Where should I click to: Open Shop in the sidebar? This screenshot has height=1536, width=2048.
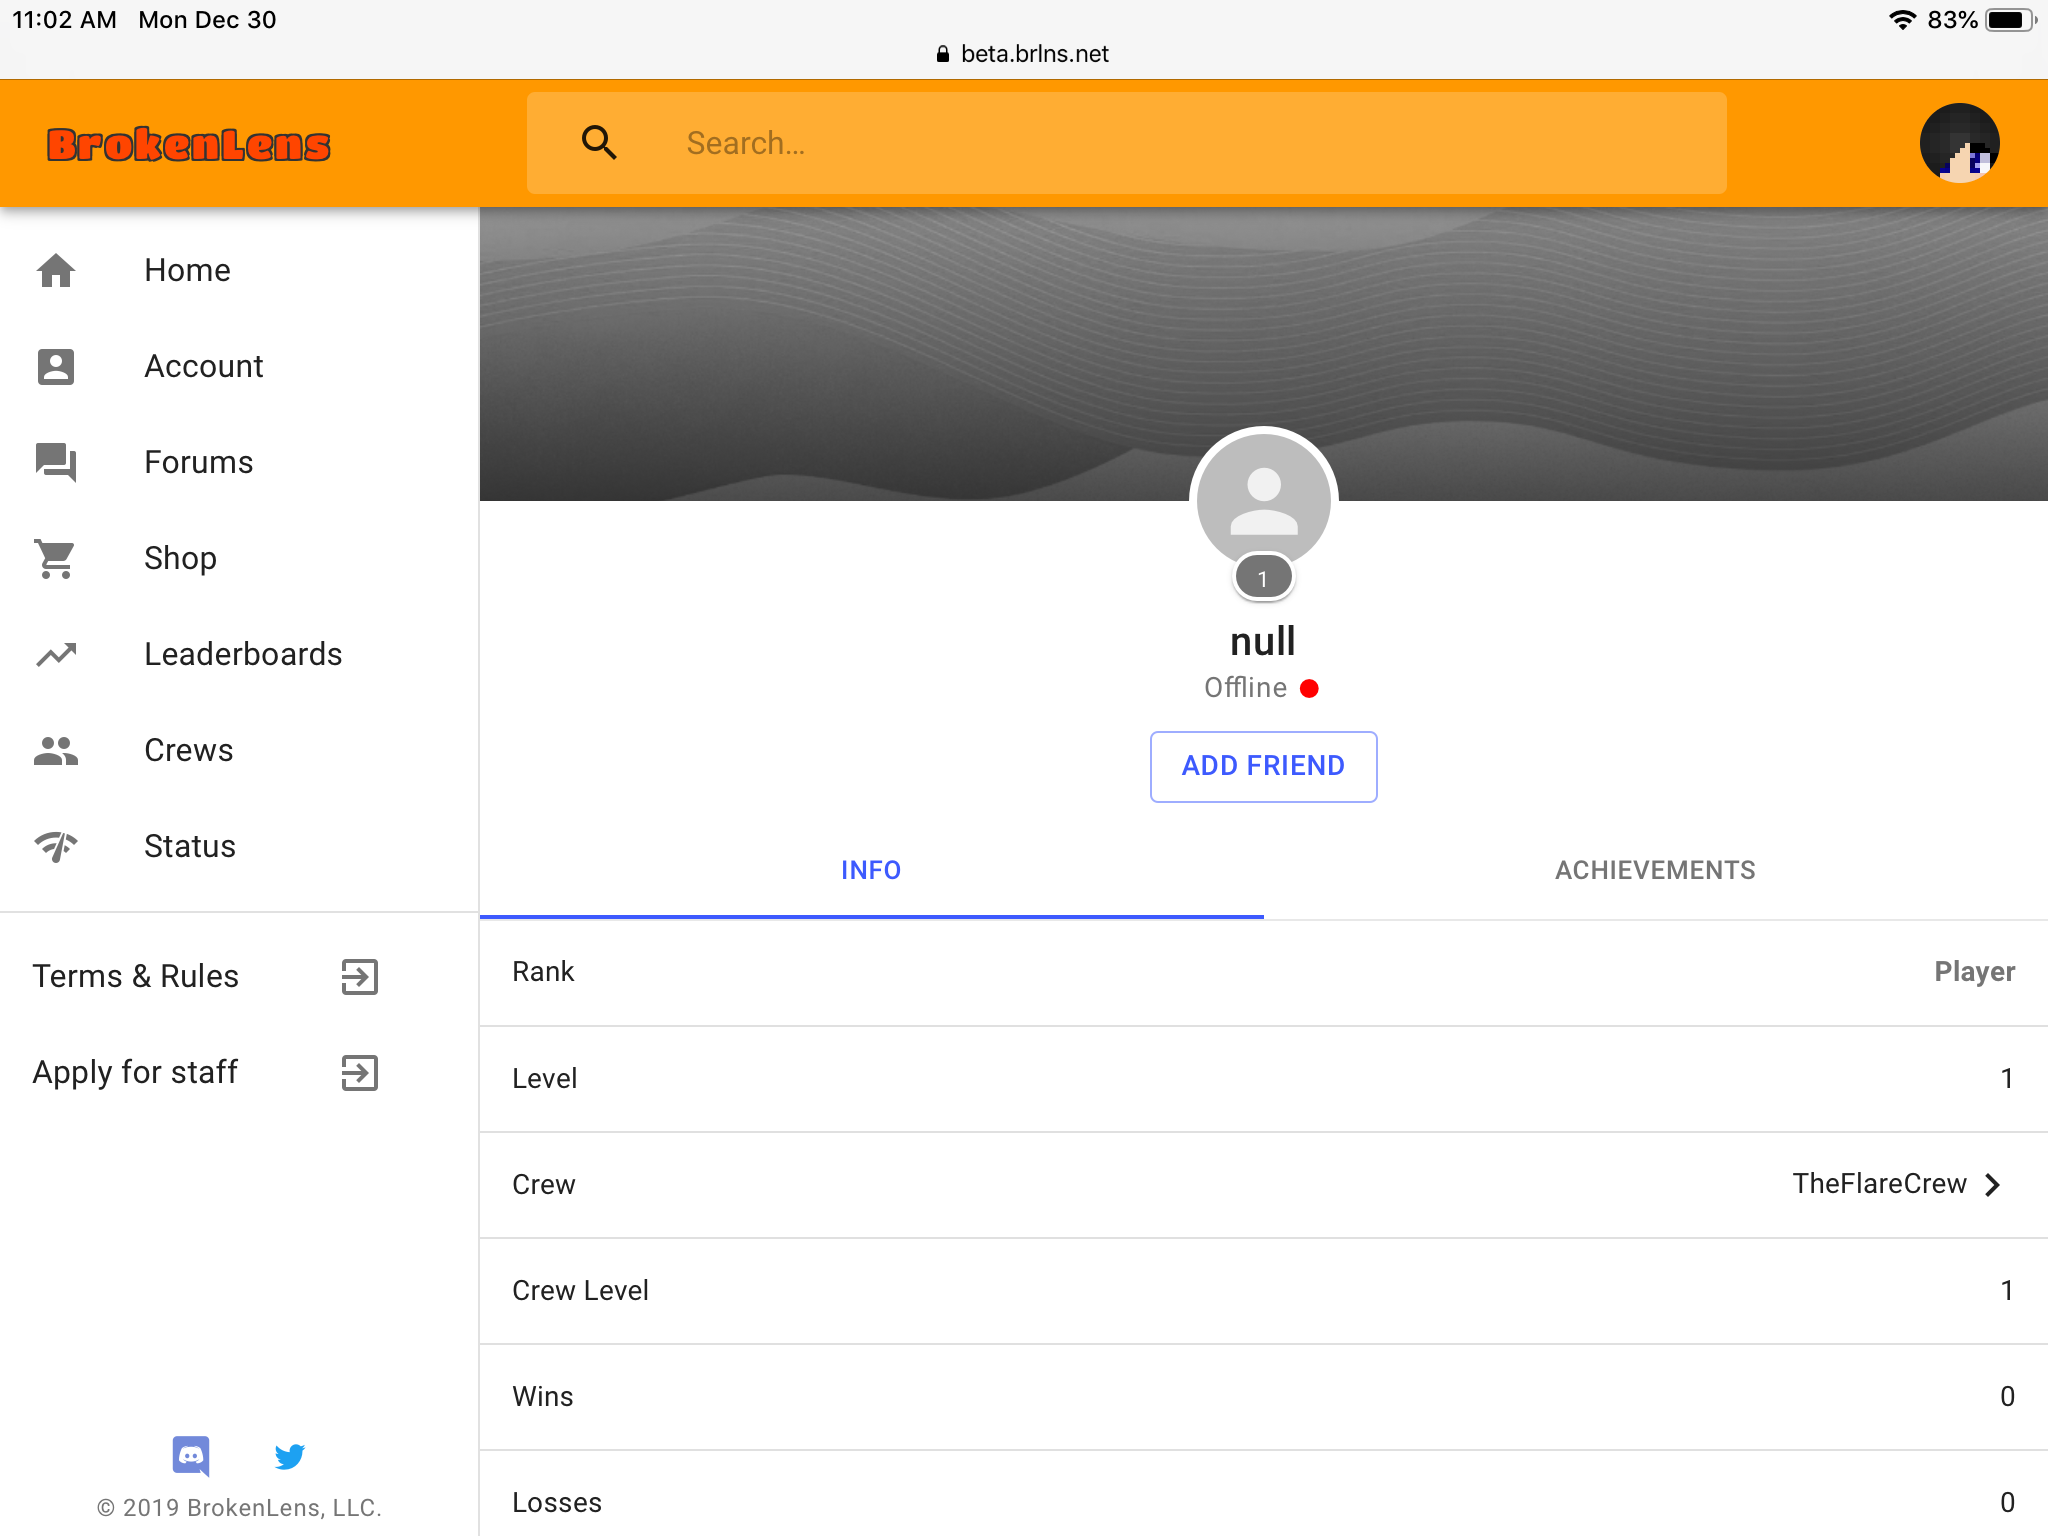(240, 558)
